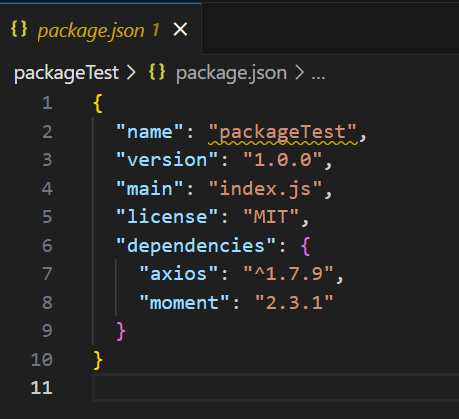
Task: Click the JSON file icon in the tab
Action: pyautogui.click(x=19, y=29)
